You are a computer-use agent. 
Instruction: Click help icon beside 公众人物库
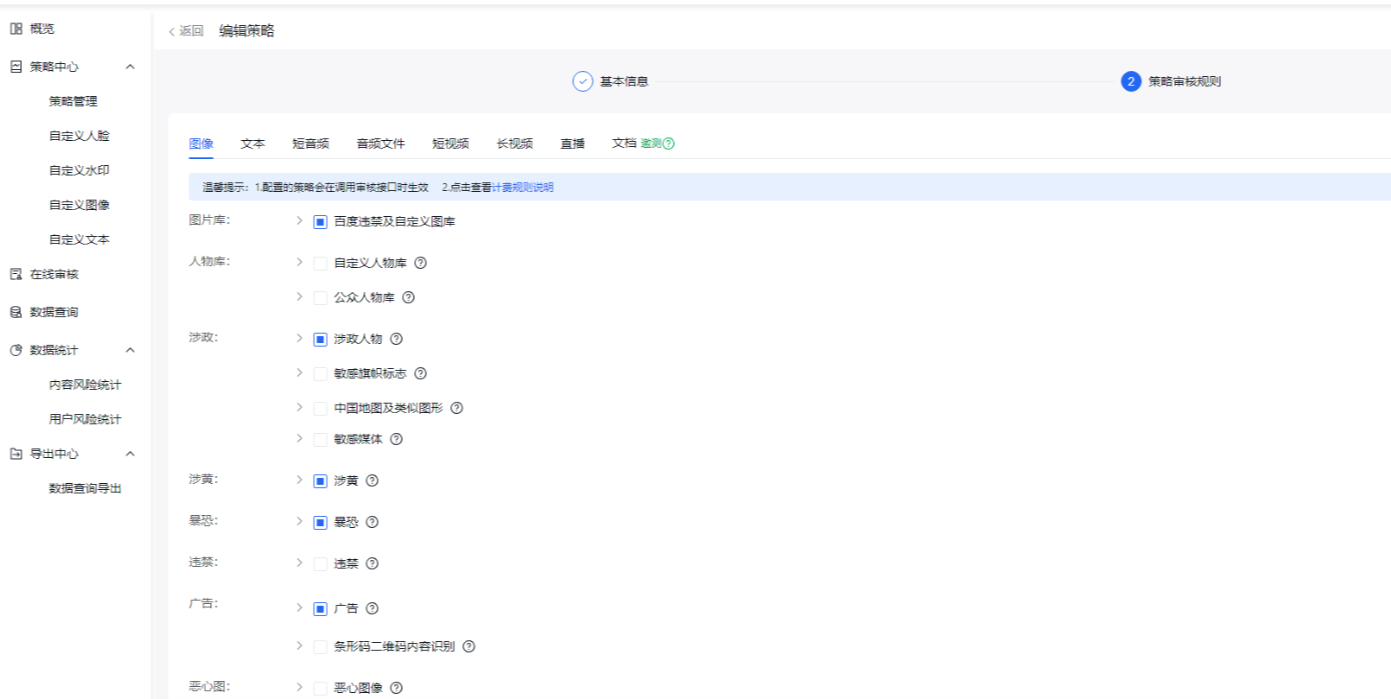click(x=408, y=297)
